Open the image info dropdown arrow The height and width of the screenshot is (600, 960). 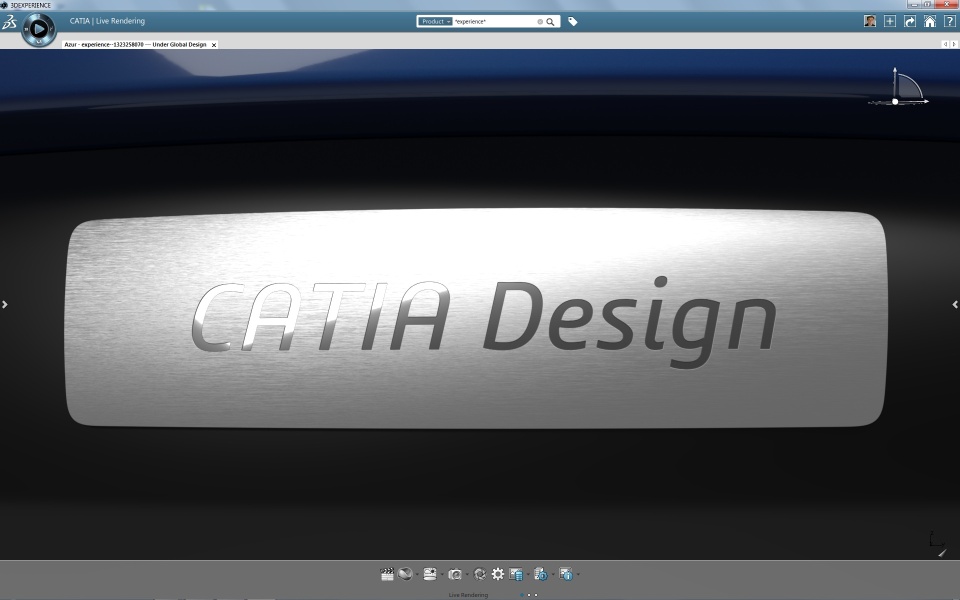click(578, 574)
